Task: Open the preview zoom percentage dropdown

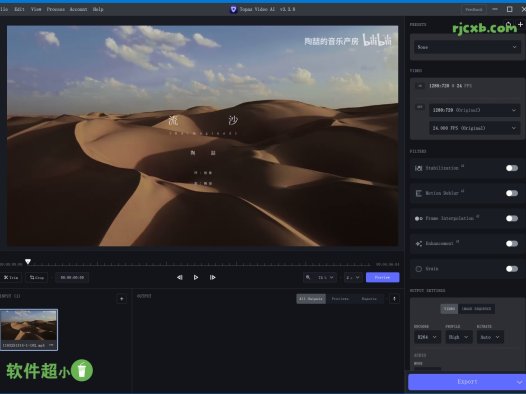Action: coord(325,277)
